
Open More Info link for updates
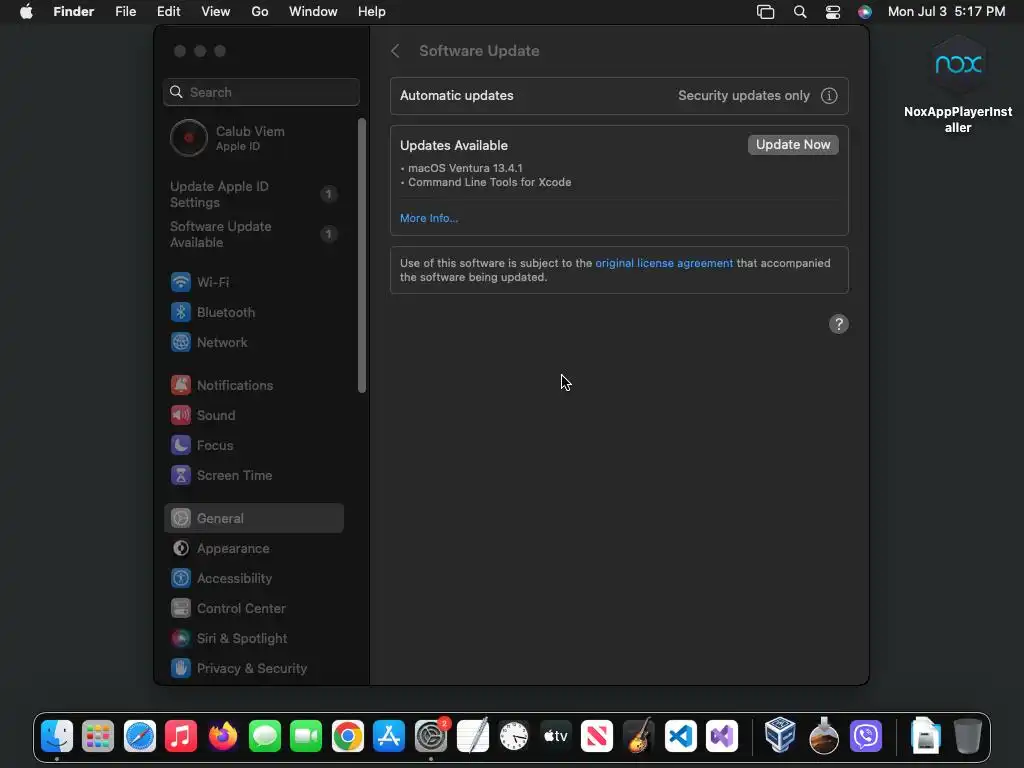429,218
